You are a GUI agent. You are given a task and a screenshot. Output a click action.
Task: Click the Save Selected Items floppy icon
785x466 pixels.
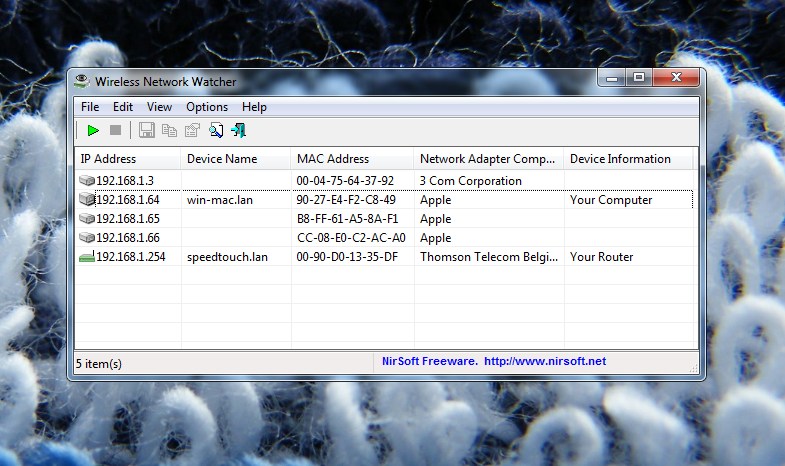146,130
